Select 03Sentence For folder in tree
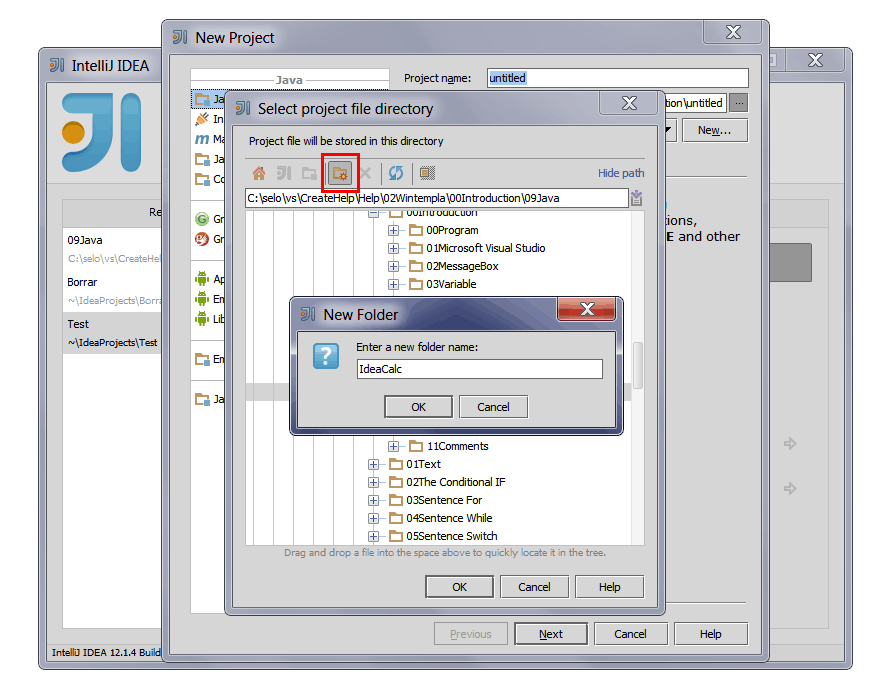Image resolution: width=881 pixels, height=684 pixels. [x=444, y=500]
